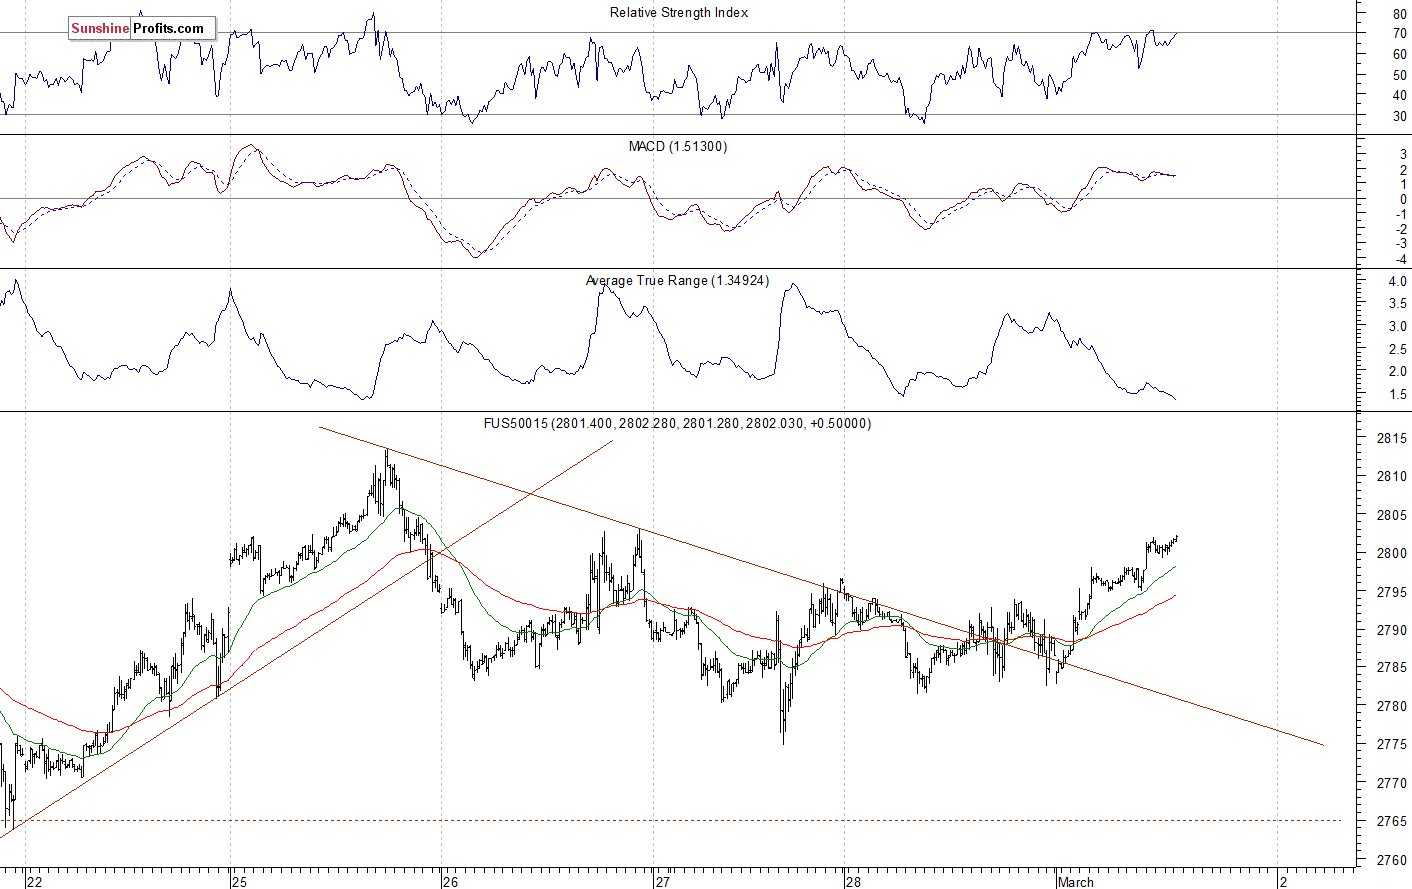This screenshot has height=889, width=1412.
Task: Click the MACD -4 scale value
Action: point(1401,259)
